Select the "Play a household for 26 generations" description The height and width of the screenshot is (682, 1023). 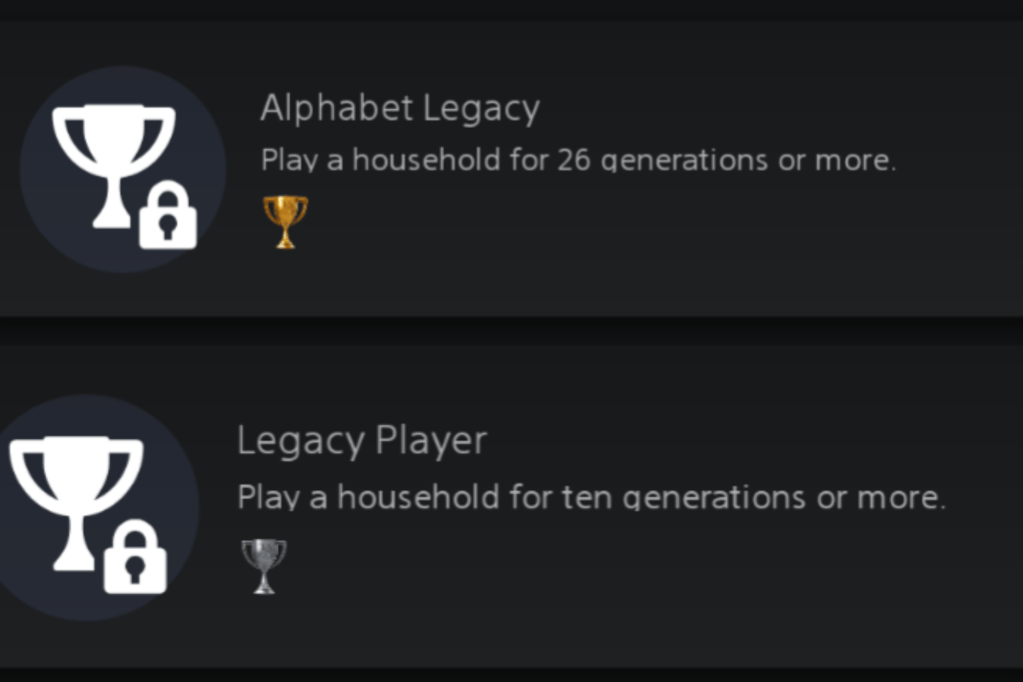pos(578,160)
